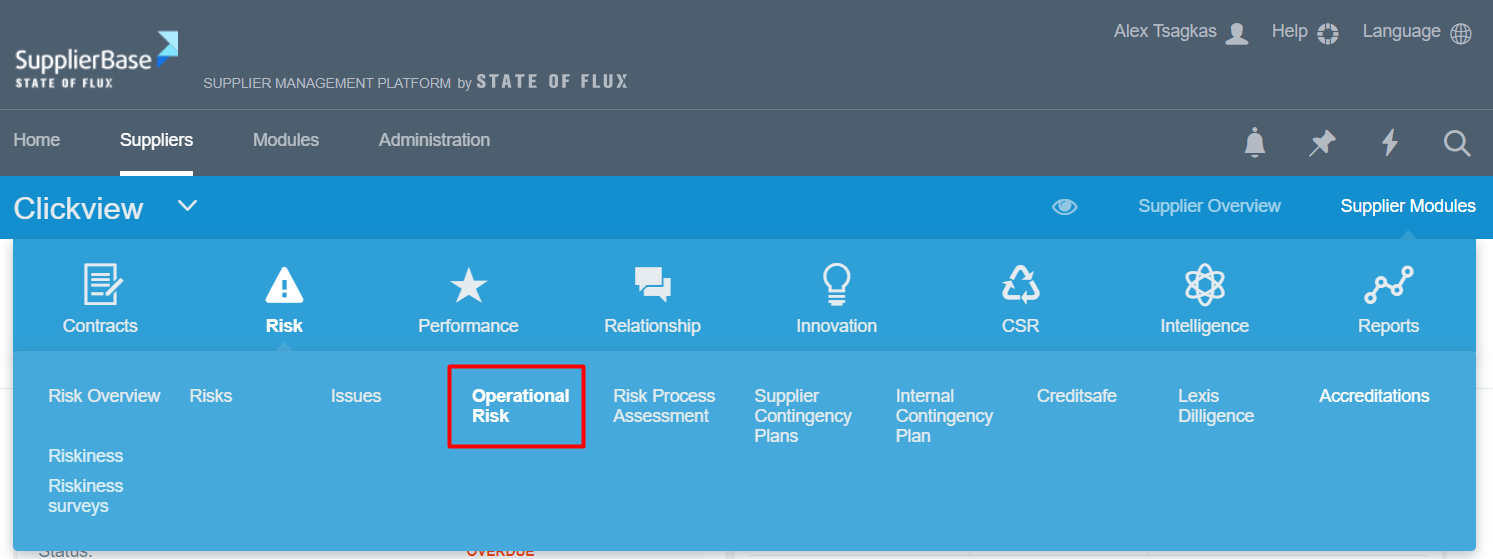The height and width of the screenshot is (559, 1493).
Task: Open the Reports graph icon
Action: [1388, 285]
